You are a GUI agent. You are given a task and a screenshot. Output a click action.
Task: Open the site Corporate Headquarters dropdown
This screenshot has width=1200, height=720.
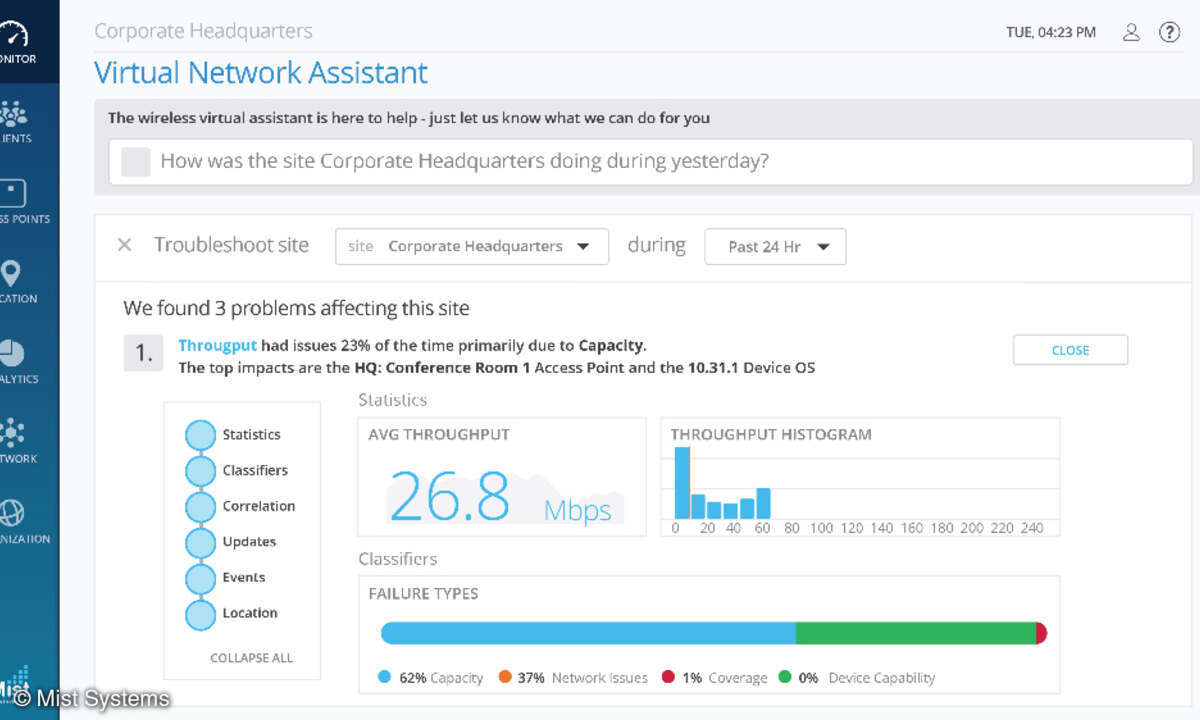click(472, 246)
